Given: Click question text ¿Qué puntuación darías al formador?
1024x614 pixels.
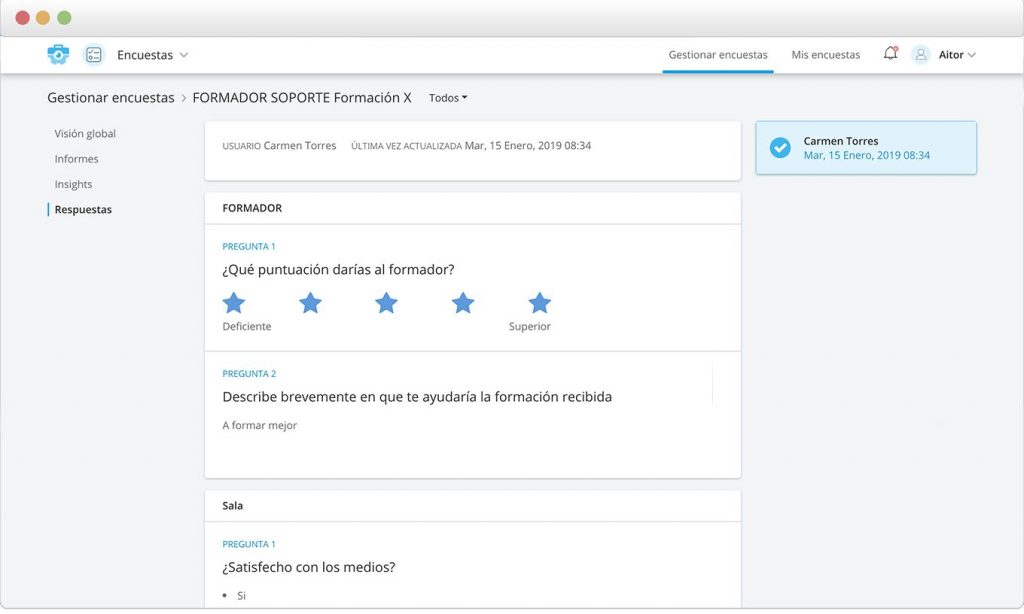Looking at the screenshot, I should click(x=338, y=270).
